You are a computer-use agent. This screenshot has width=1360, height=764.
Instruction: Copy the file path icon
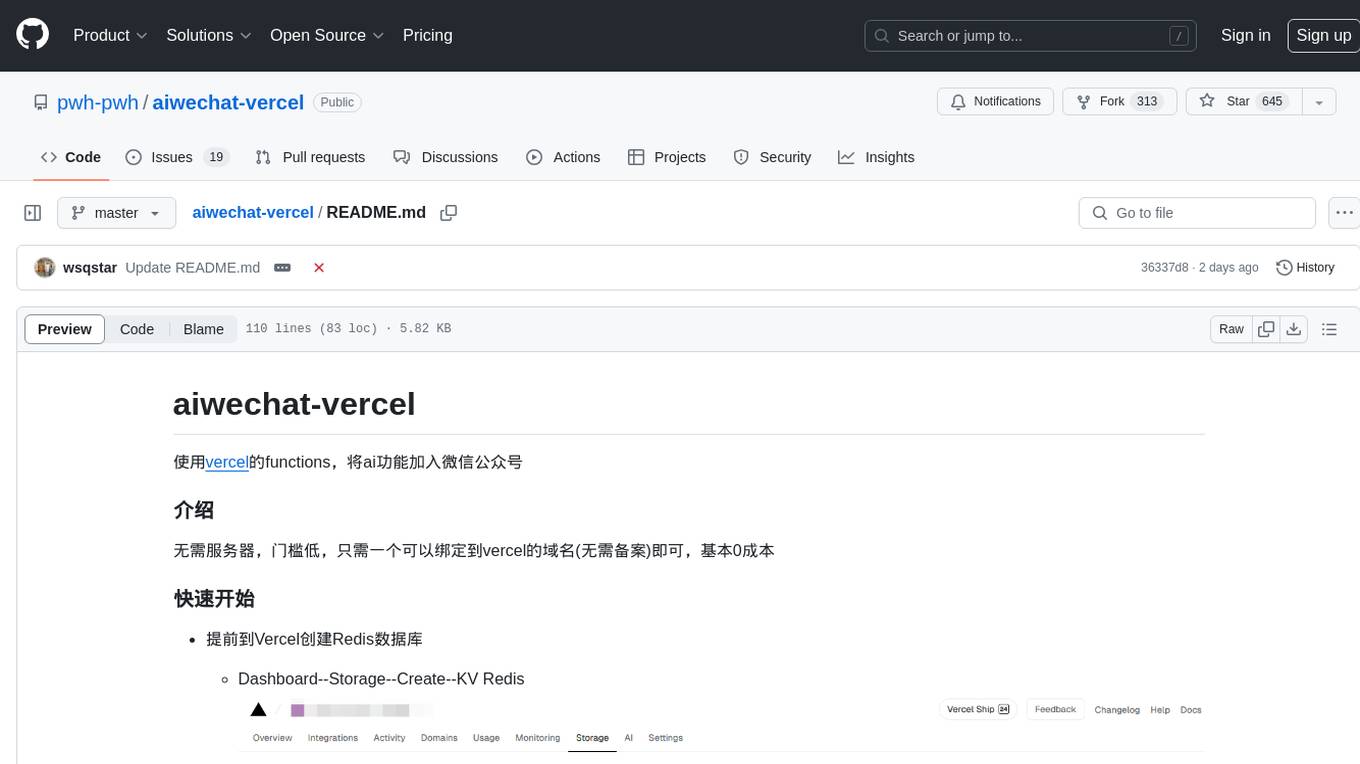449,213
